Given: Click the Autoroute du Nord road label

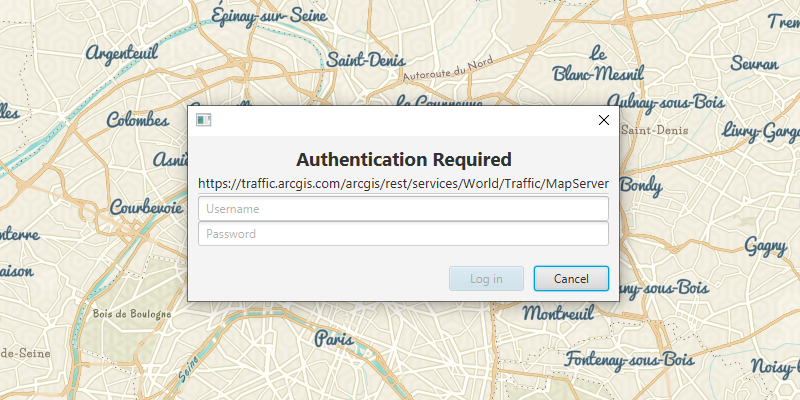Looking at the screenshot, I should (448, 72).
